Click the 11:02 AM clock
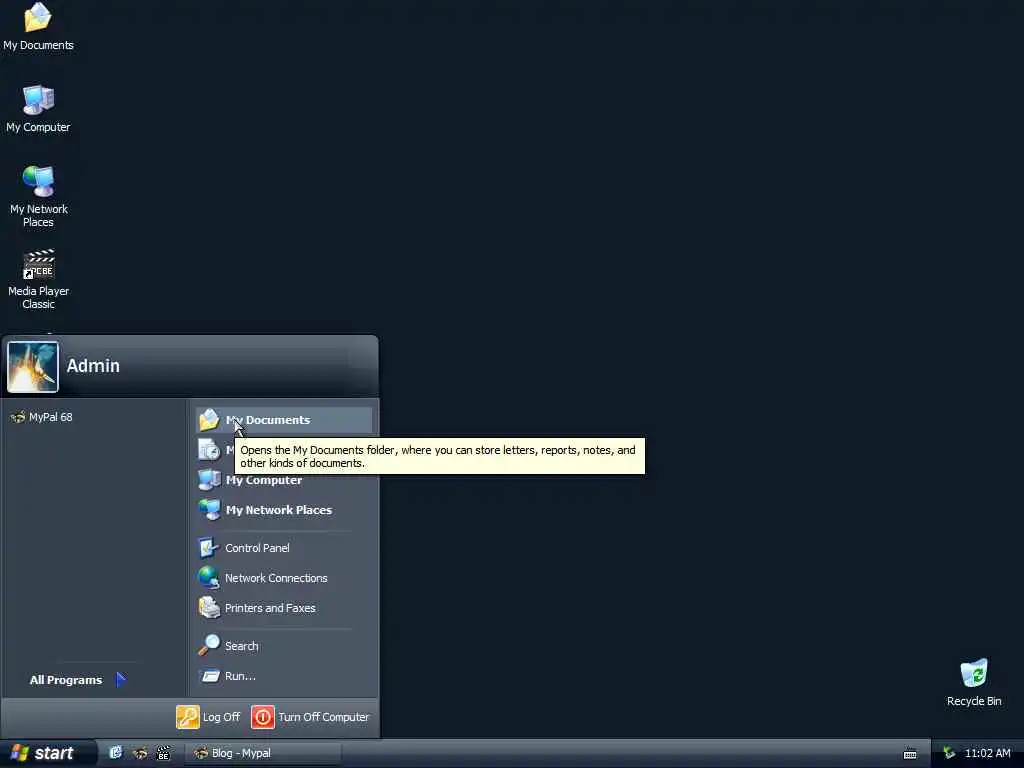This screenshot has width=1024, height=768. click(x=987, y=753)
